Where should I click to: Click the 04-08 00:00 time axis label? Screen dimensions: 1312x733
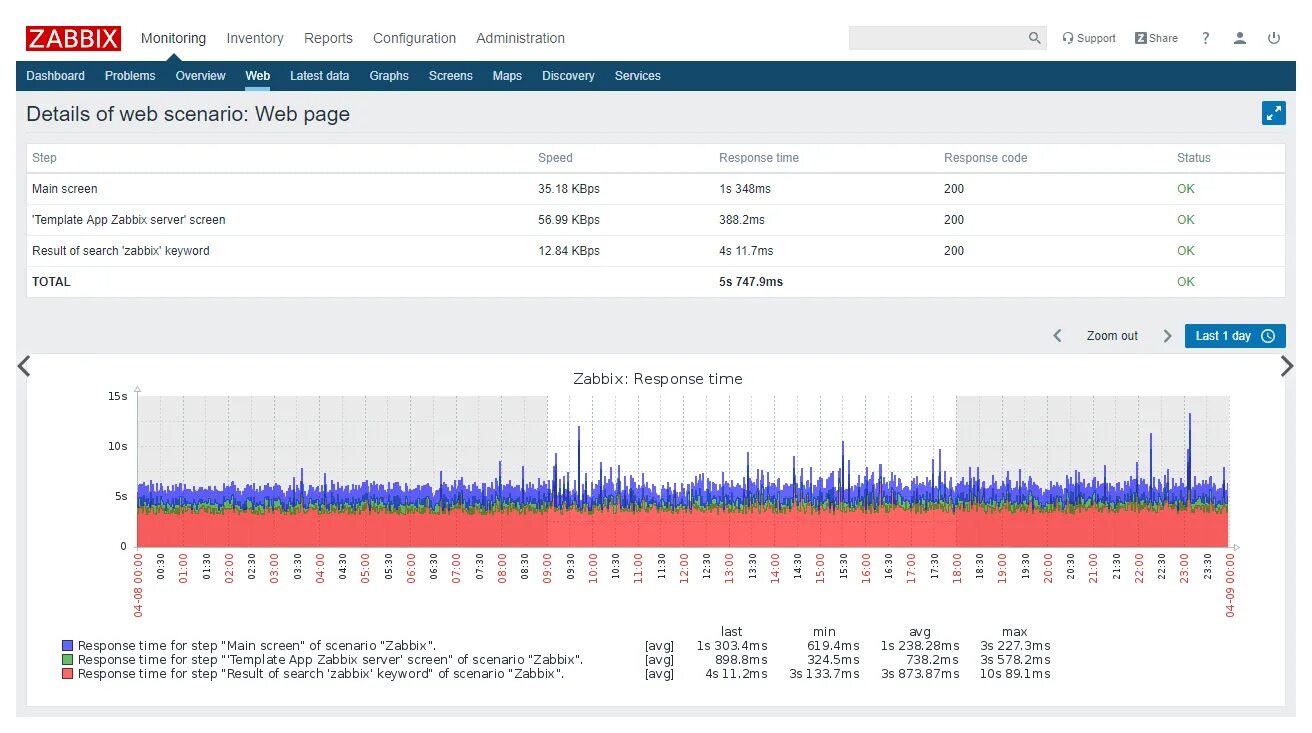click(x=138, y=587)
